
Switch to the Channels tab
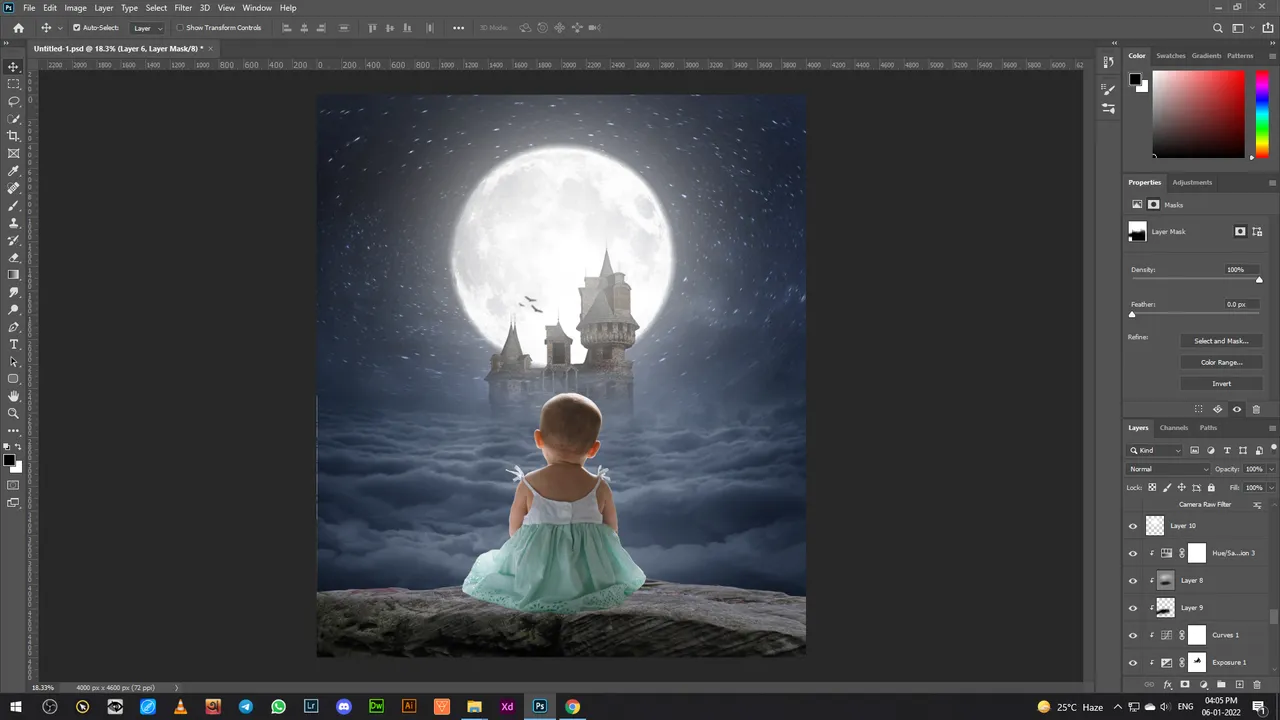click(x=1174, y=428)
